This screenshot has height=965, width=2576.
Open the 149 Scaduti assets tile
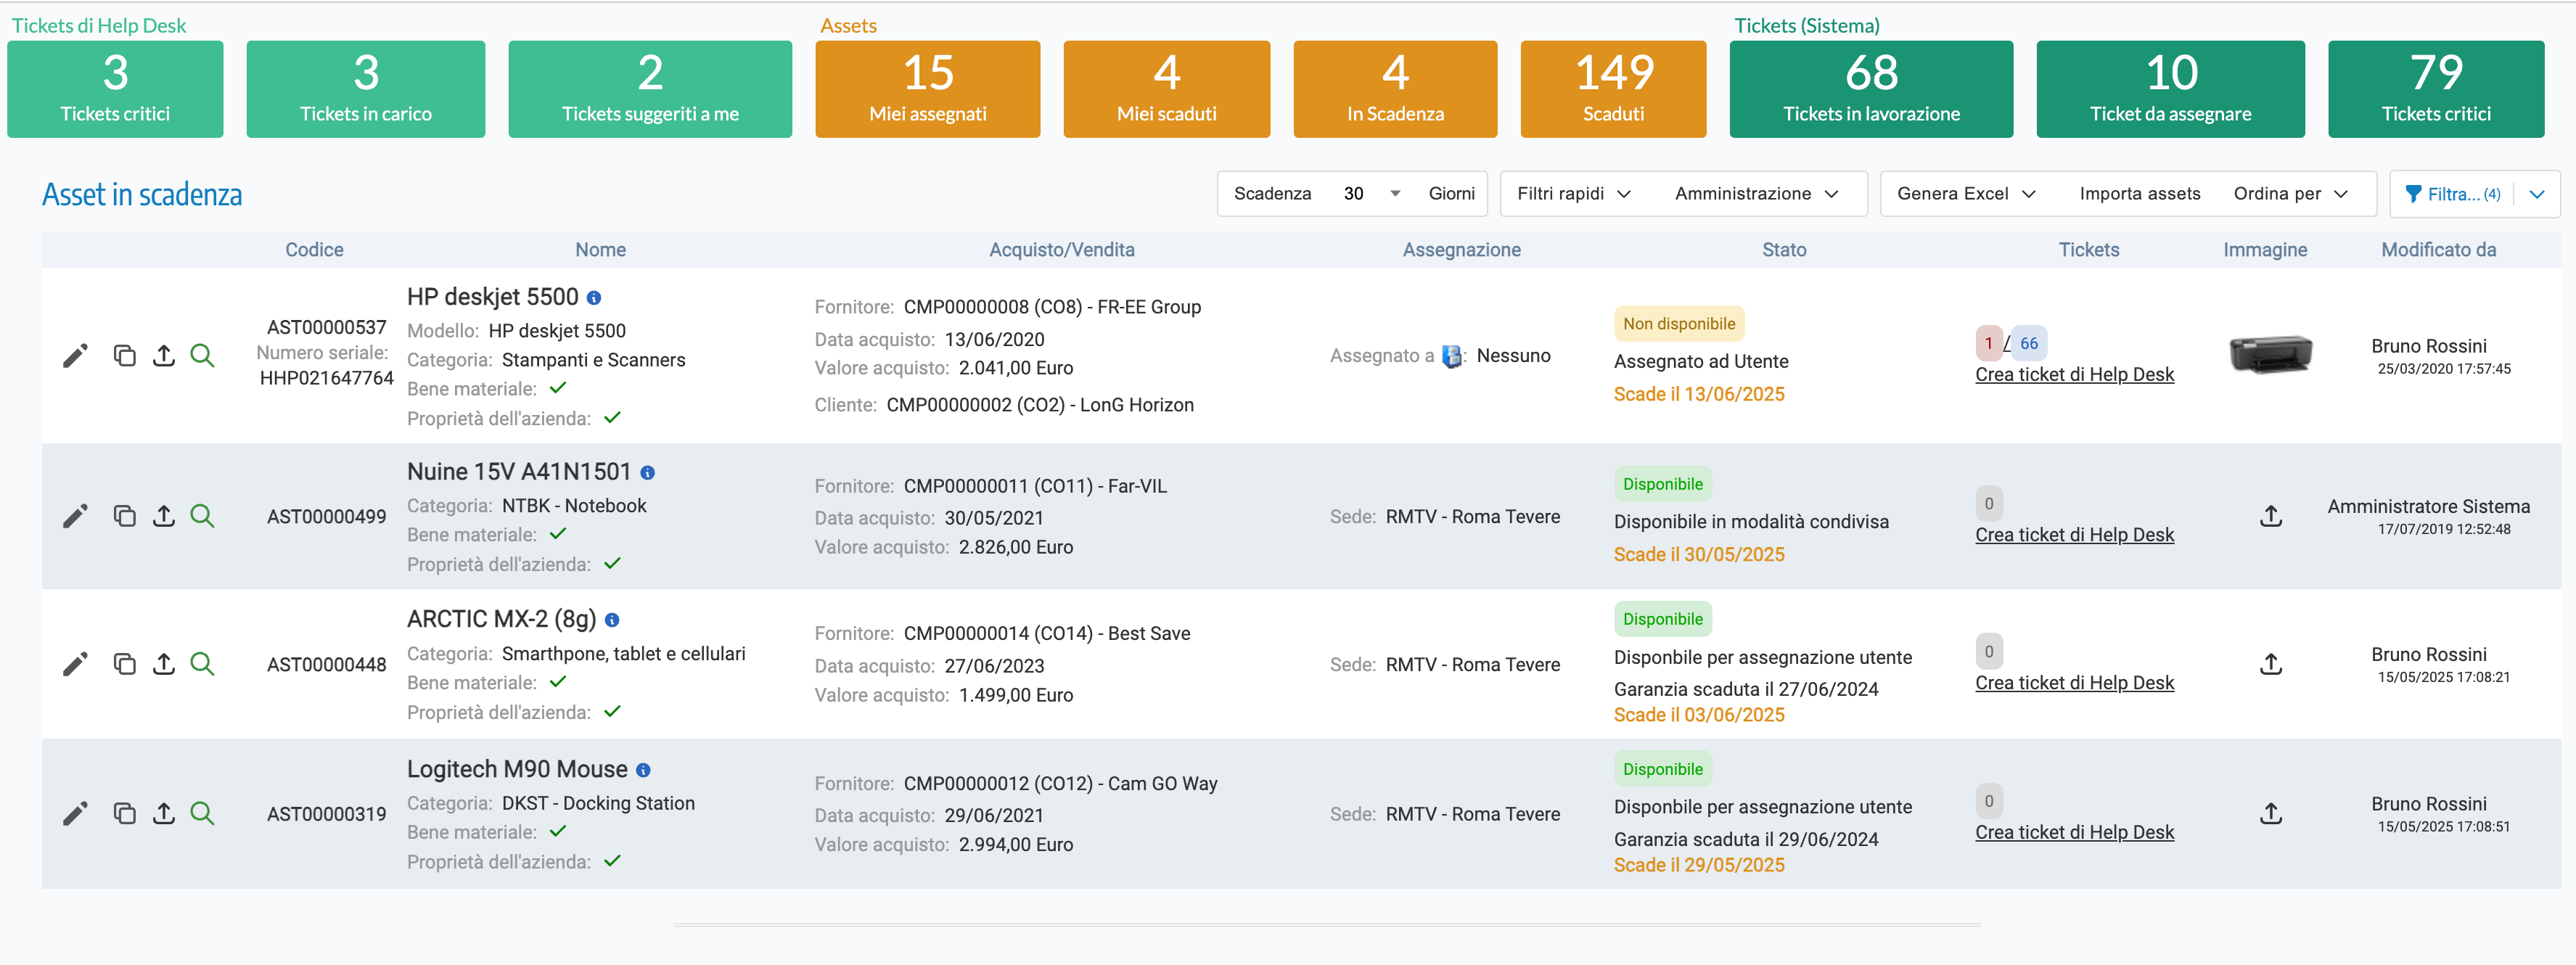pyautogui.click(x=1612, y=89)
